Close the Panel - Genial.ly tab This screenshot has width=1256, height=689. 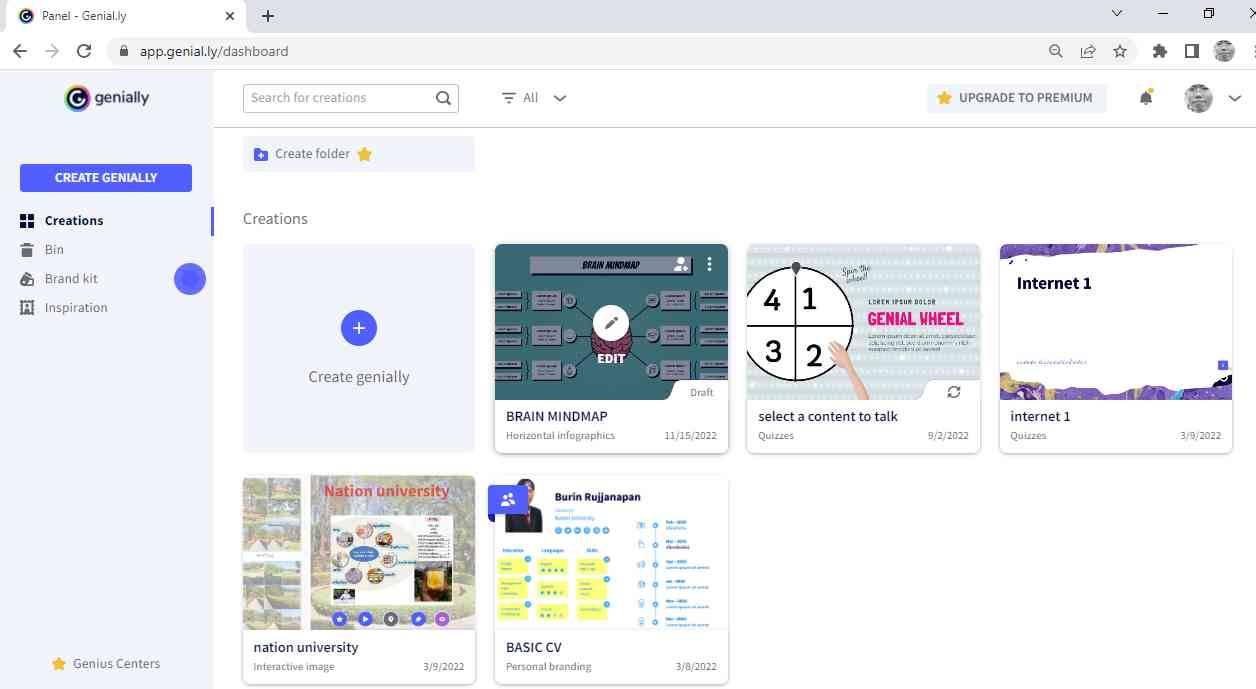[x=231, y=16]
